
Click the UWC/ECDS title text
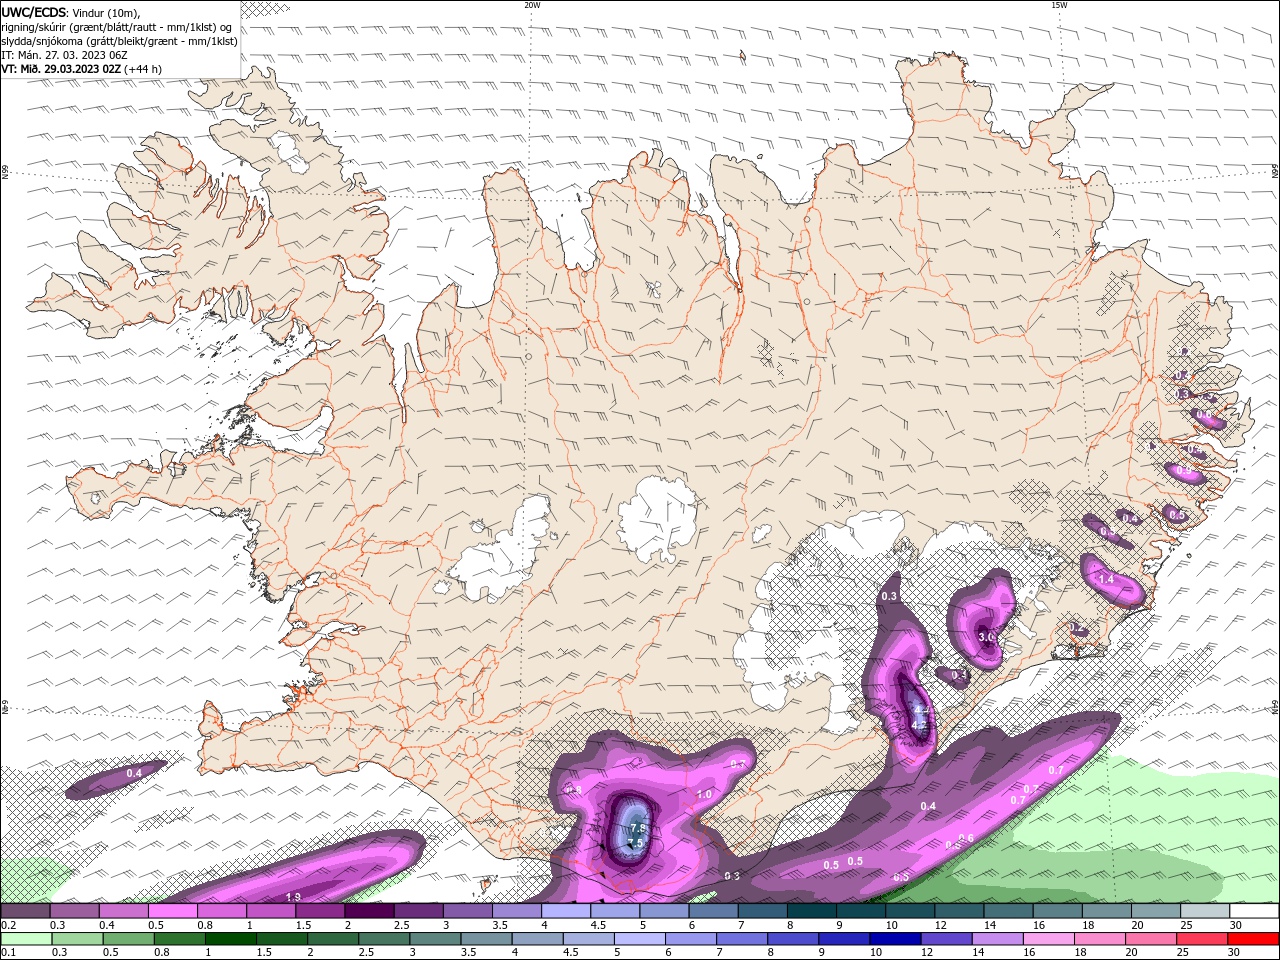33,12
